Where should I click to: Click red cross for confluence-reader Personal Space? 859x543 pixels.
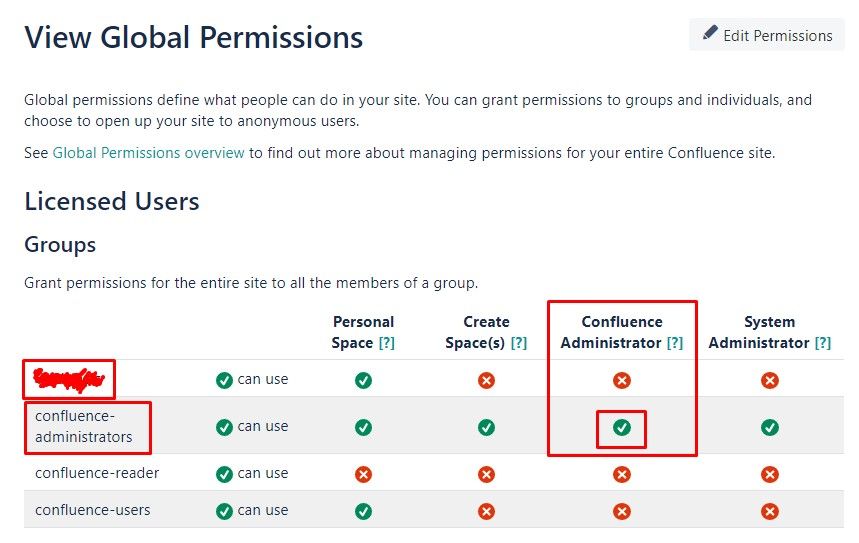click(363, 474)
